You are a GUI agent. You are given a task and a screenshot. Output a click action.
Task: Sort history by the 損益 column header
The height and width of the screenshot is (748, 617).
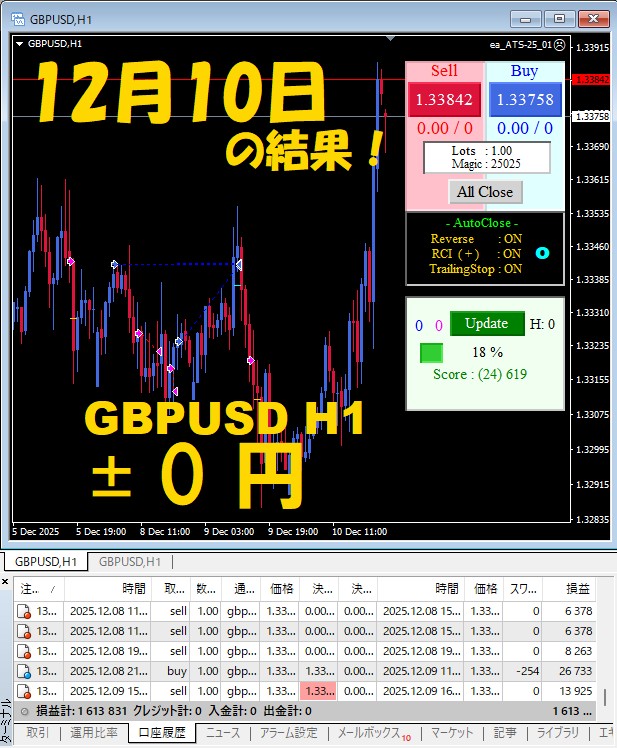click(569, 589)
